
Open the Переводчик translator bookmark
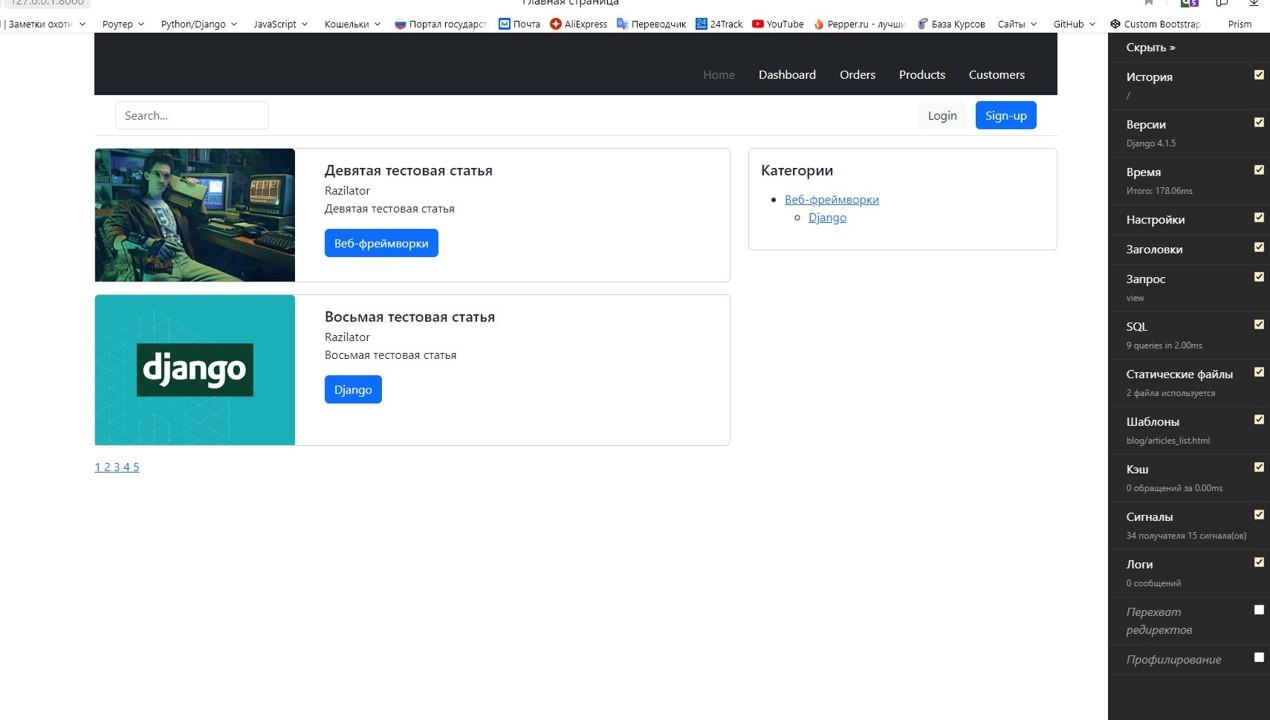coord(651,24)
